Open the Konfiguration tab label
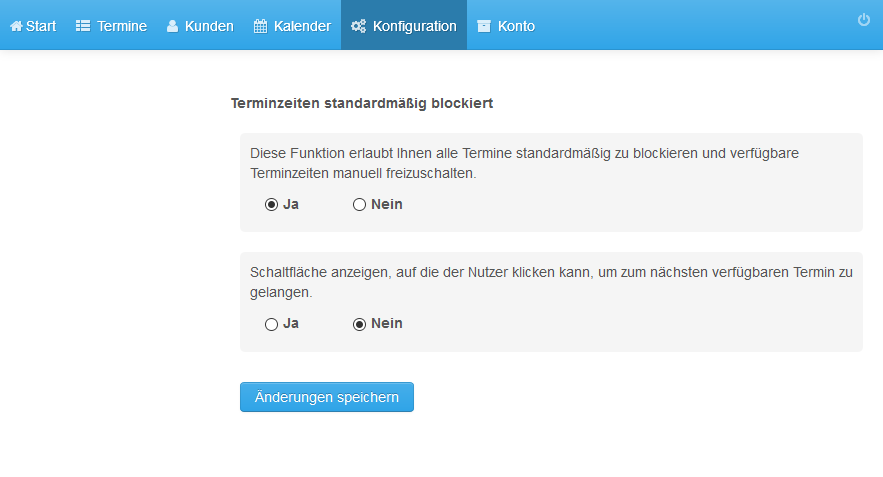This screenshot has width=883, height=477. pos(414,26)
